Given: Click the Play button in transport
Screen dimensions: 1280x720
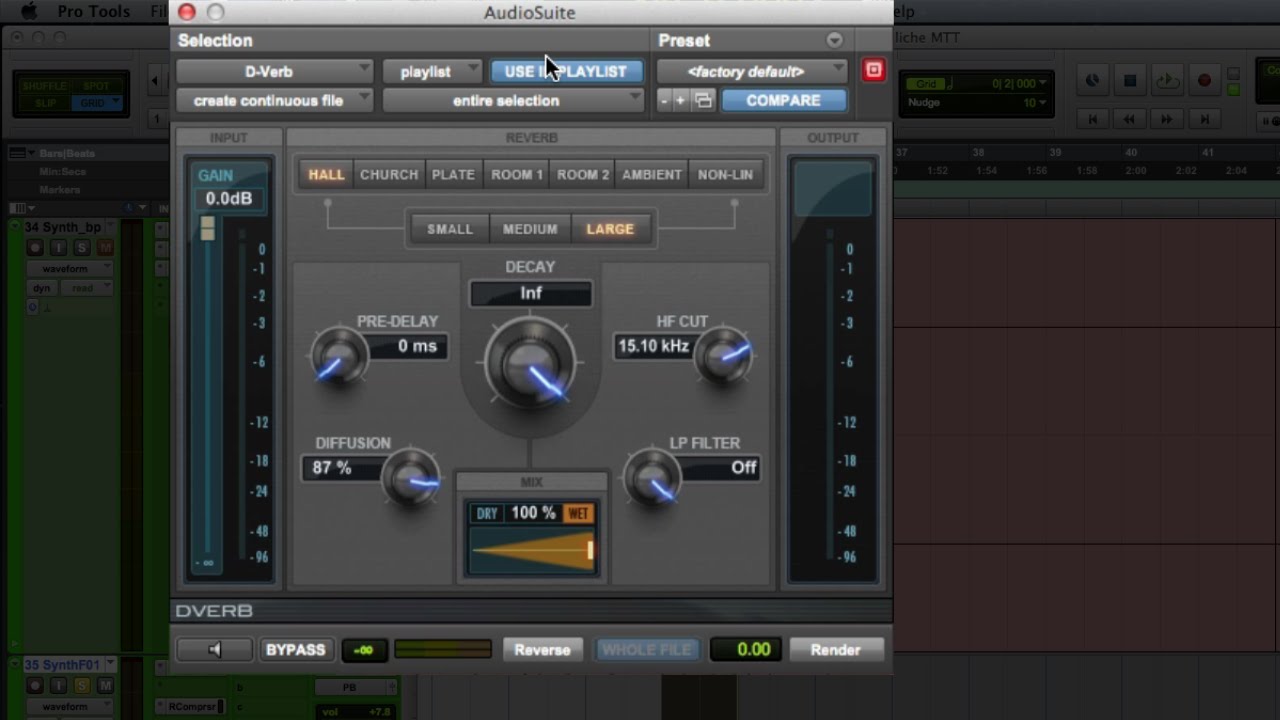Looking at the screenshot, I should (x=1166, y=81).
